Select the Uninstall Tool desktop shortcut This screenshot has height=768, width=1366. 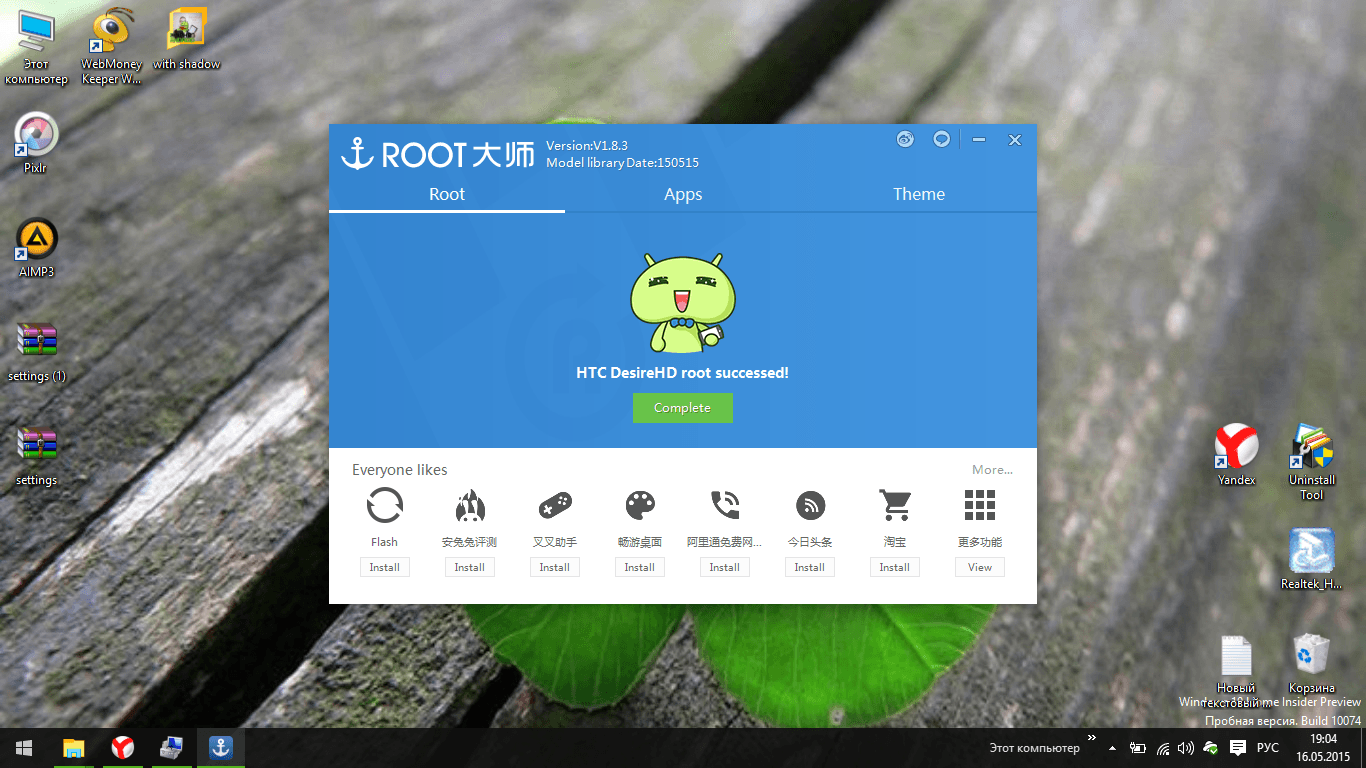[x=1311, y=463]
